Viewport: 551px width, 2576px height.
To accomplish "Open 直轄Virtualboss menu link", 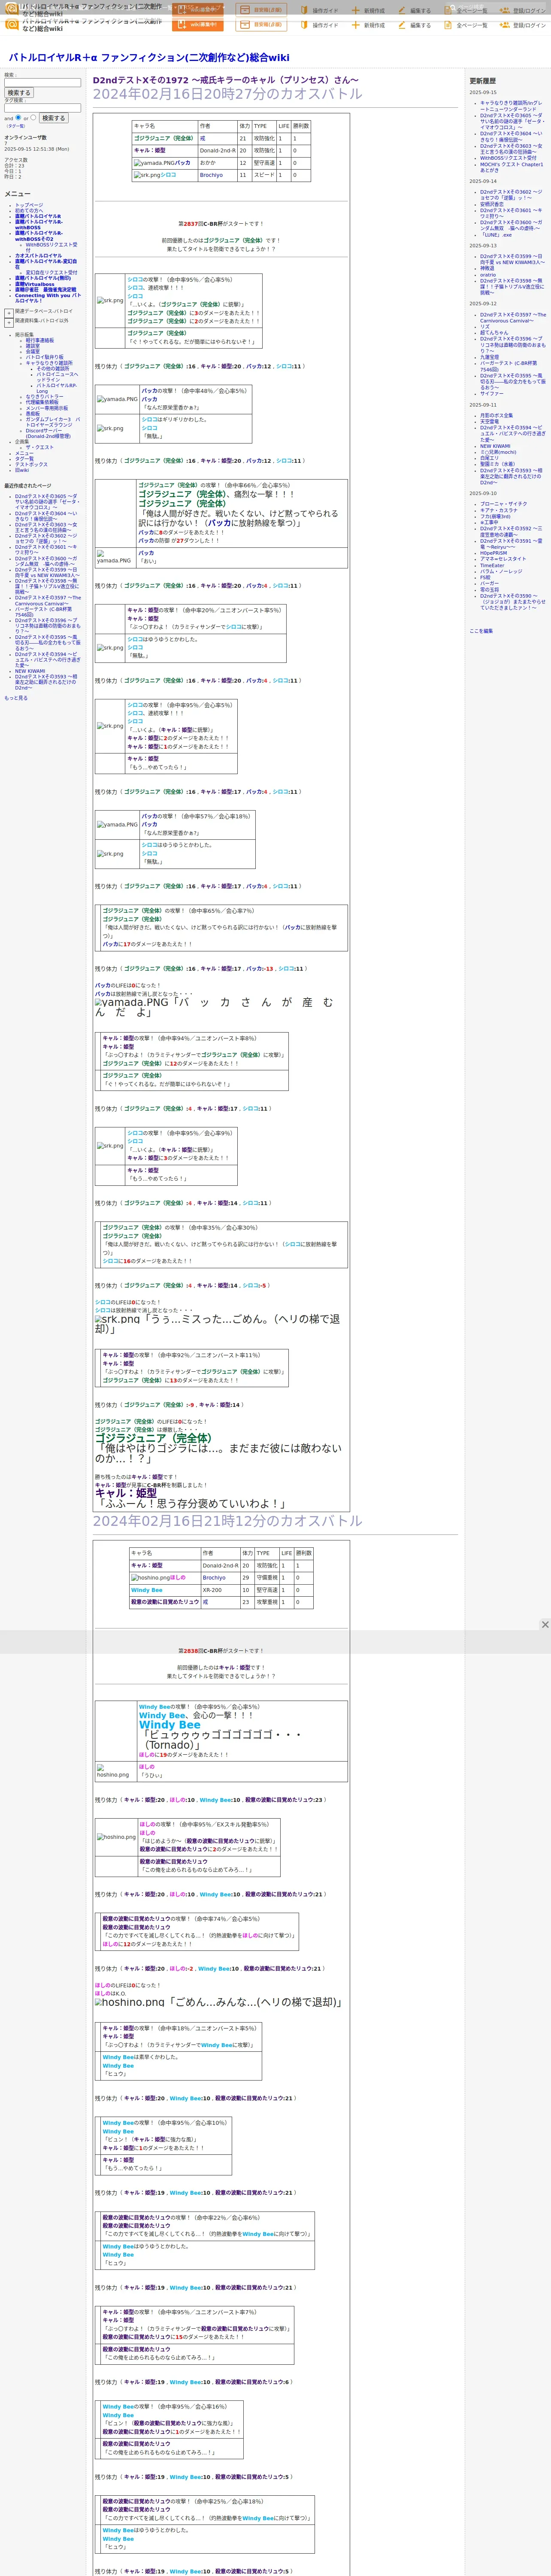I will tap(35, 284).
